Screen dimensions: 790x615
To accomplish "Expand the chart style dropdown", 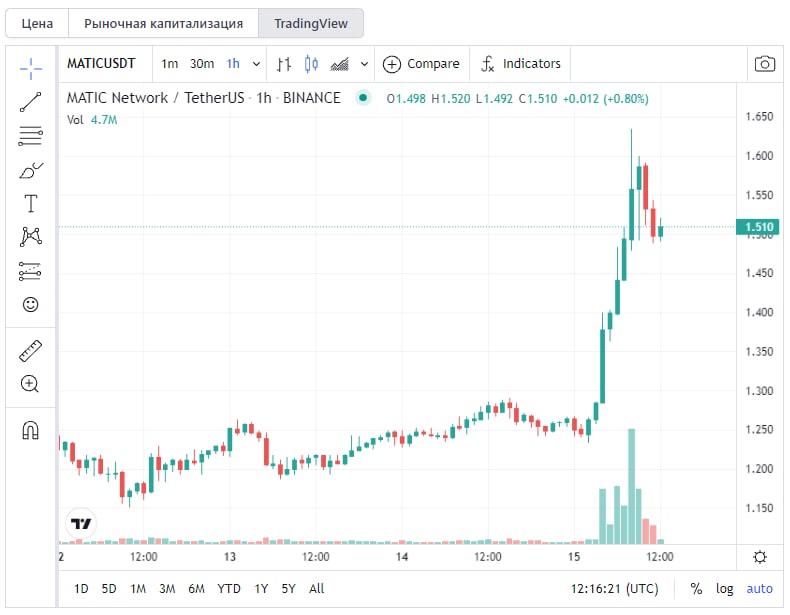I will tap(364, 64).
